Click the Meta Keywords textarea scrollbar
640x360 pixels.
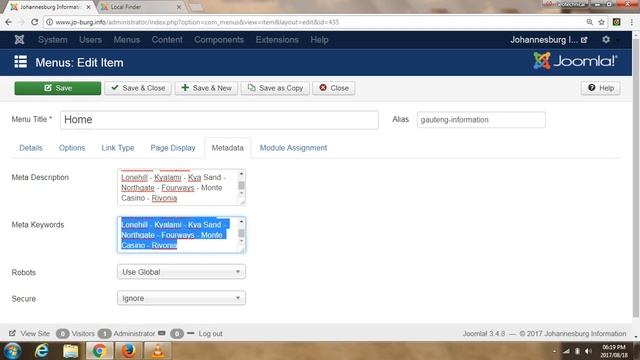tap(241, 232)
